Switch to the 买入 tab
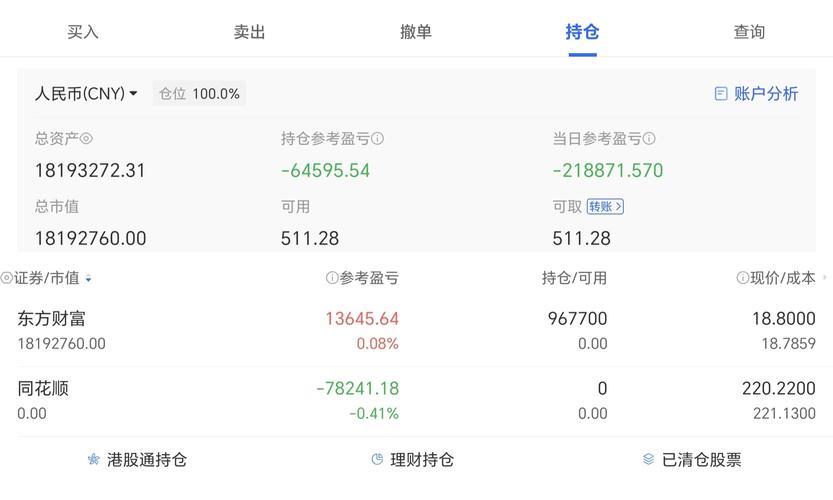 tap(83, 32)
